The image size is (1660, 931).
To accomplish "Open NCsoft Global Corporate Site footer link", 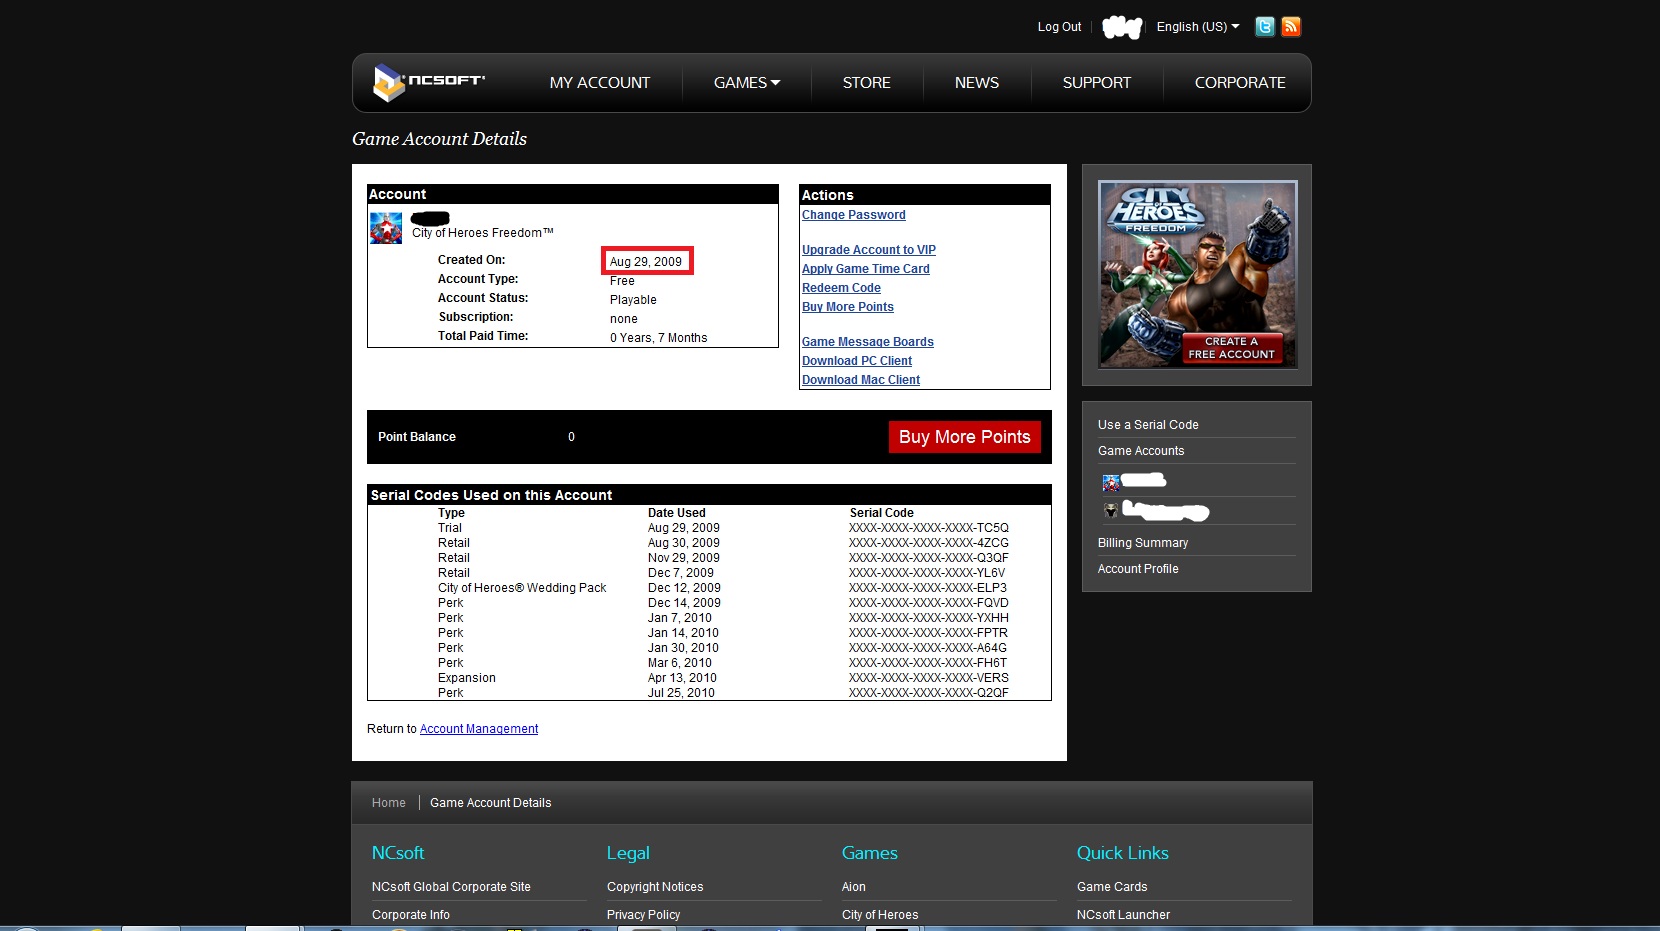I will (451, 887).
